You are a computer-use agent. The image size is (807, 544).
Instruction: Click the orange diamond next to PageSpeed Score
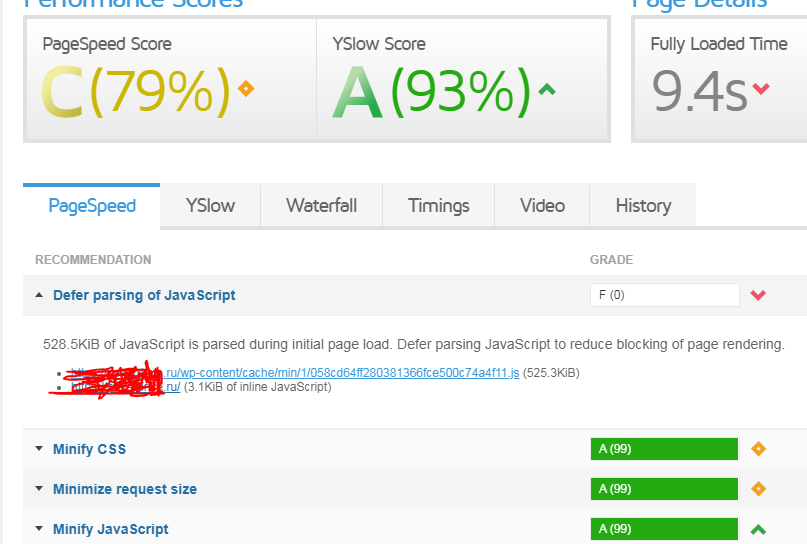point(246,89)
